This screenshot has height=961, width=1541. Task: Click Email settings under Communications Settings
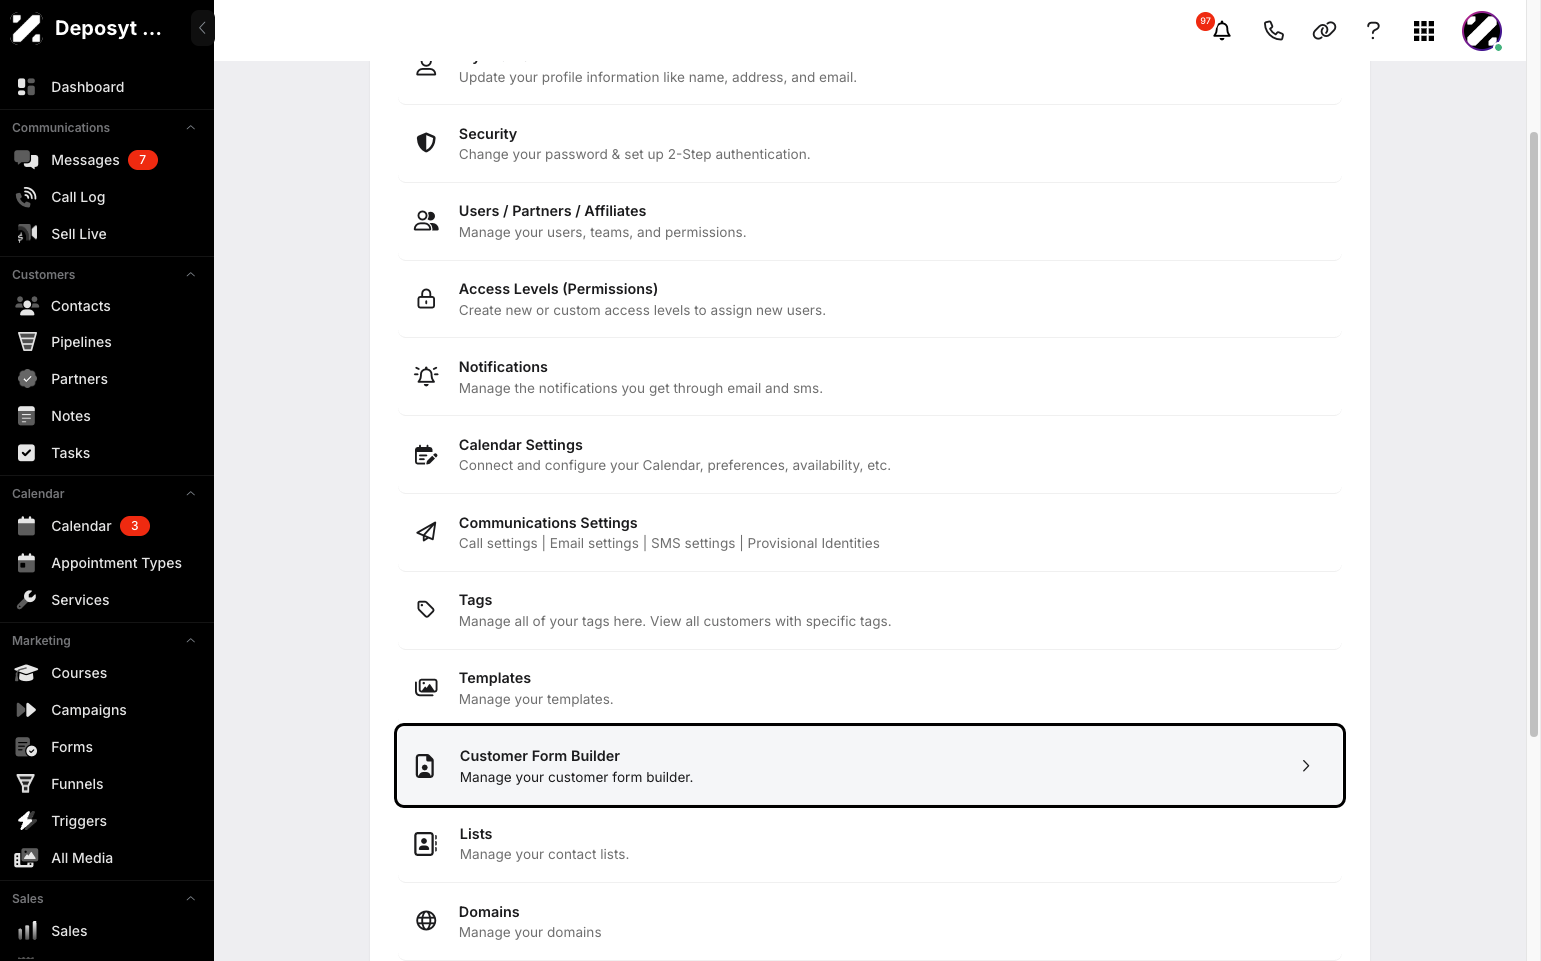point(594,543)
